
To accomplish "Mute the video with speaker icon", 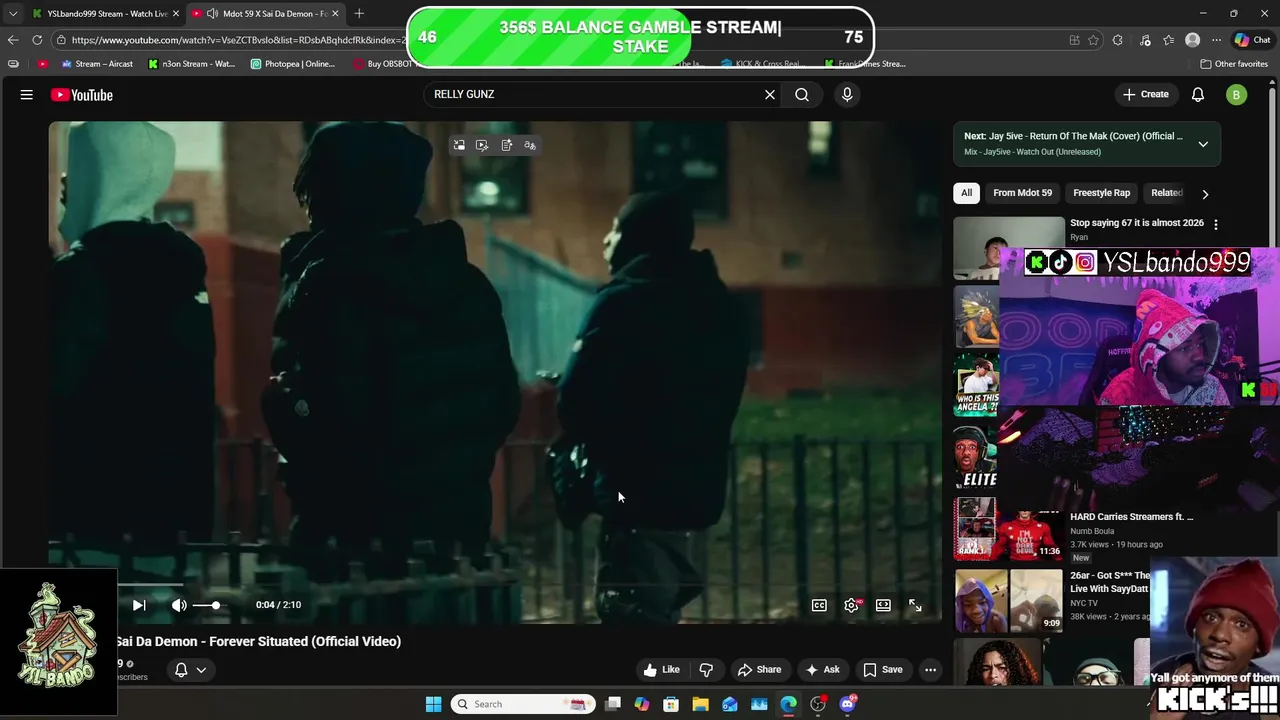I will pos(179,605).
